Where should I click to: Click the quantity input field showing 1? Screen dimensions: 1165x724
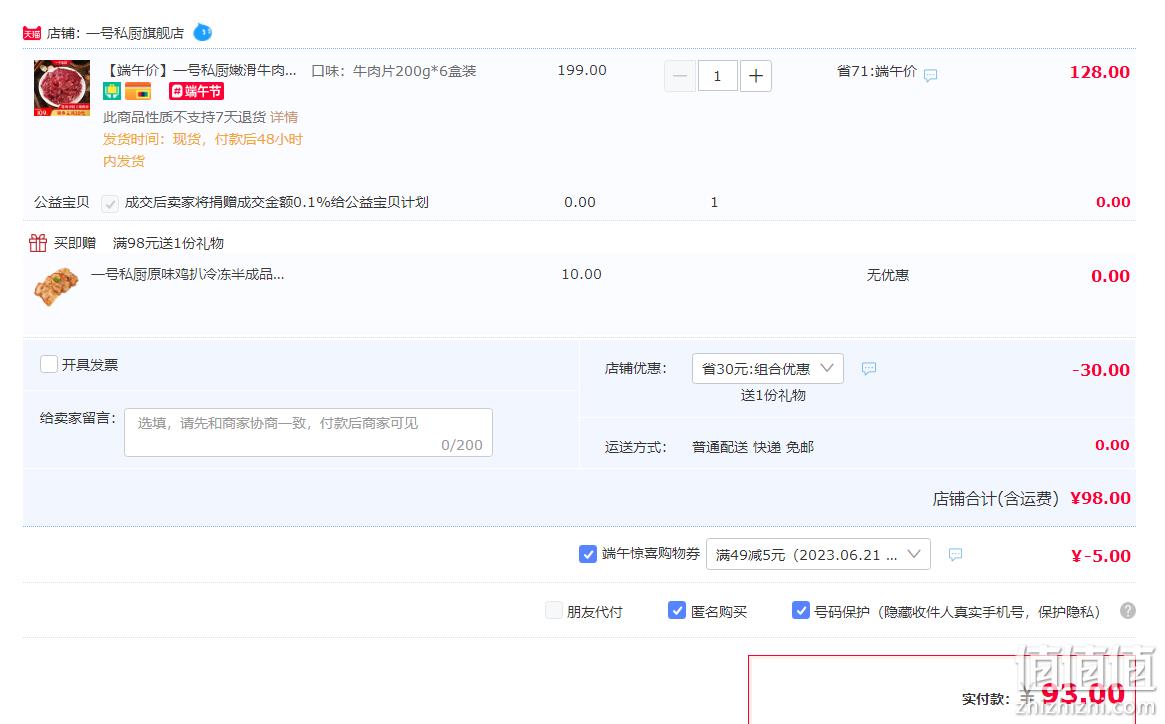coord(718,76)
